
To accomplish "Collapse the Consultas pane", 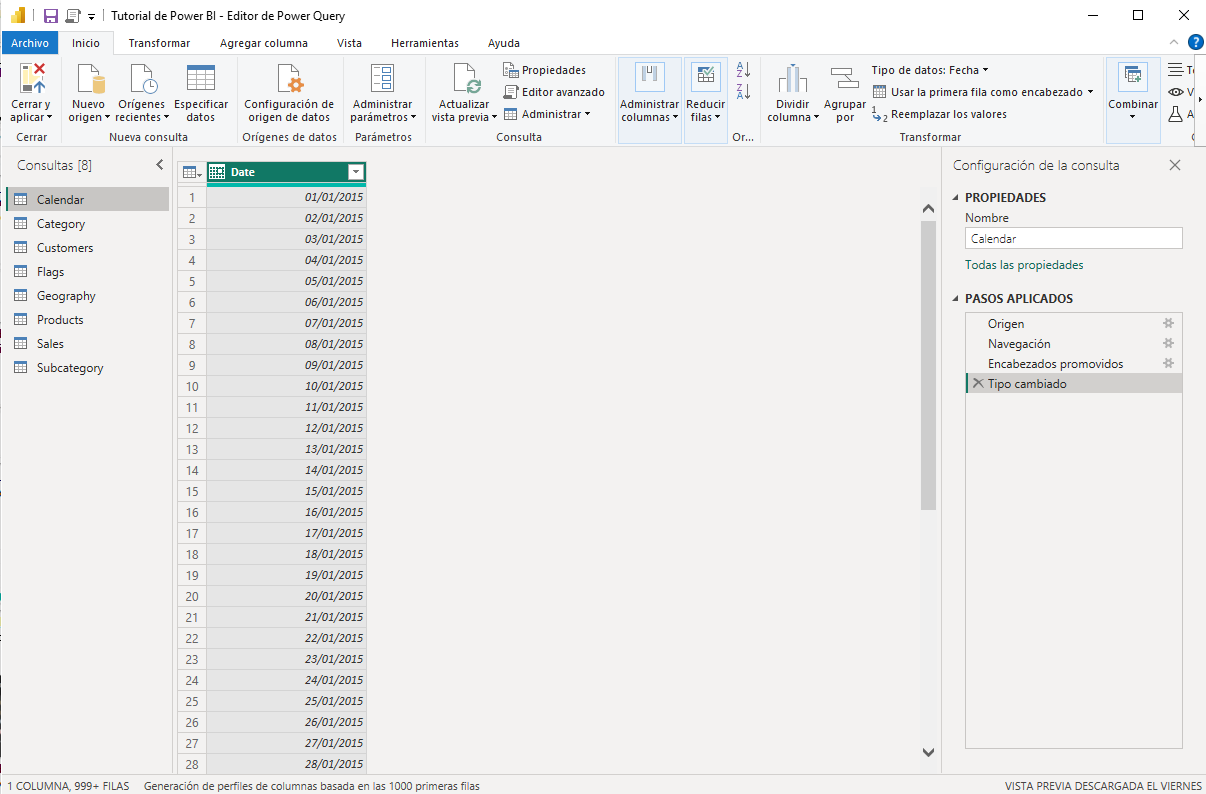I will click(x=160, y=165).
